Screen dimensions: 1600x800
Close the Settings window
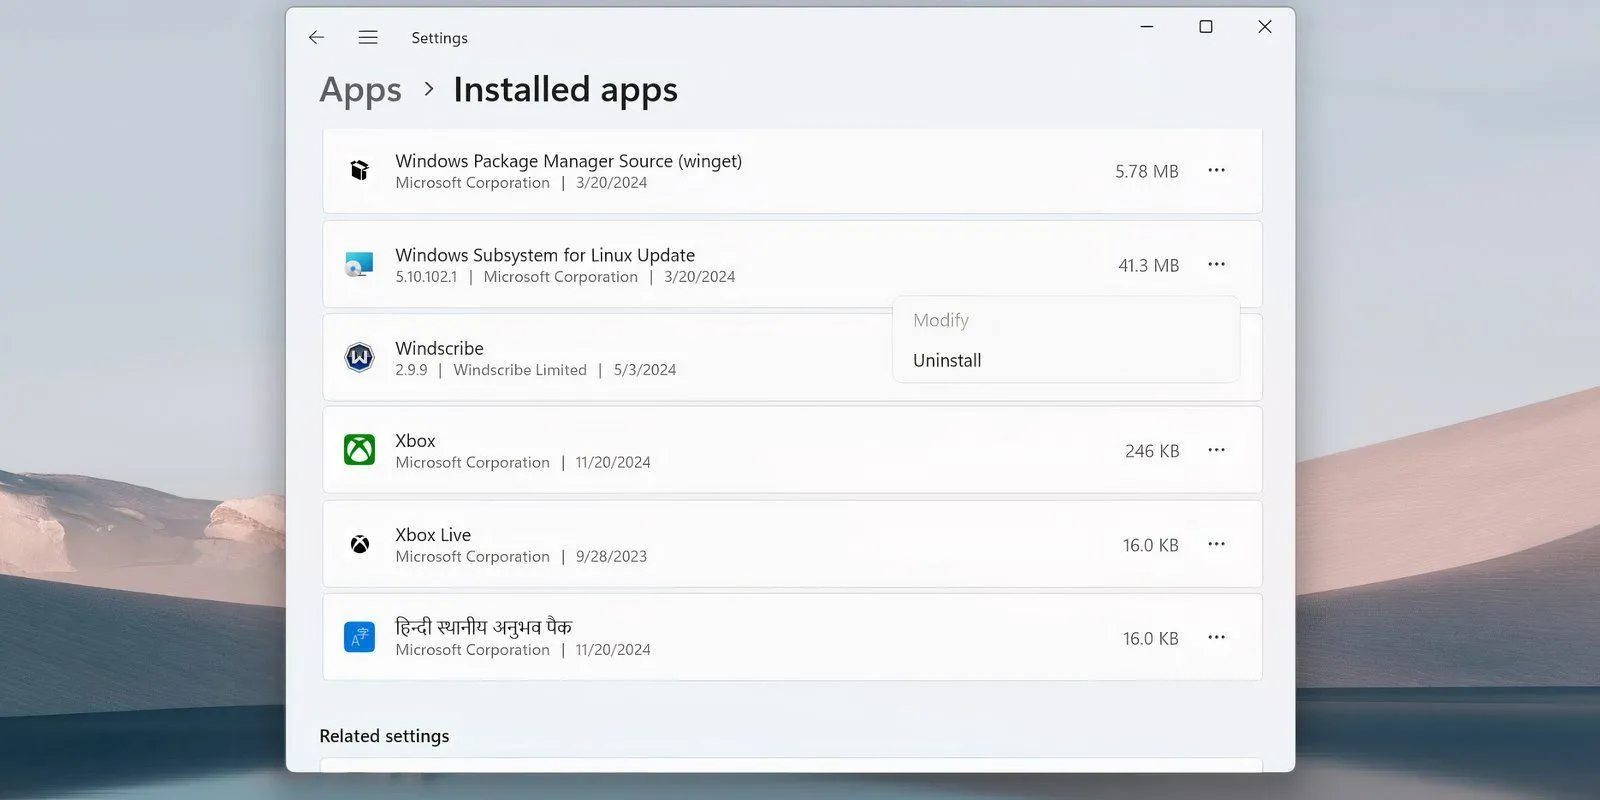[x=1265, y=27]
